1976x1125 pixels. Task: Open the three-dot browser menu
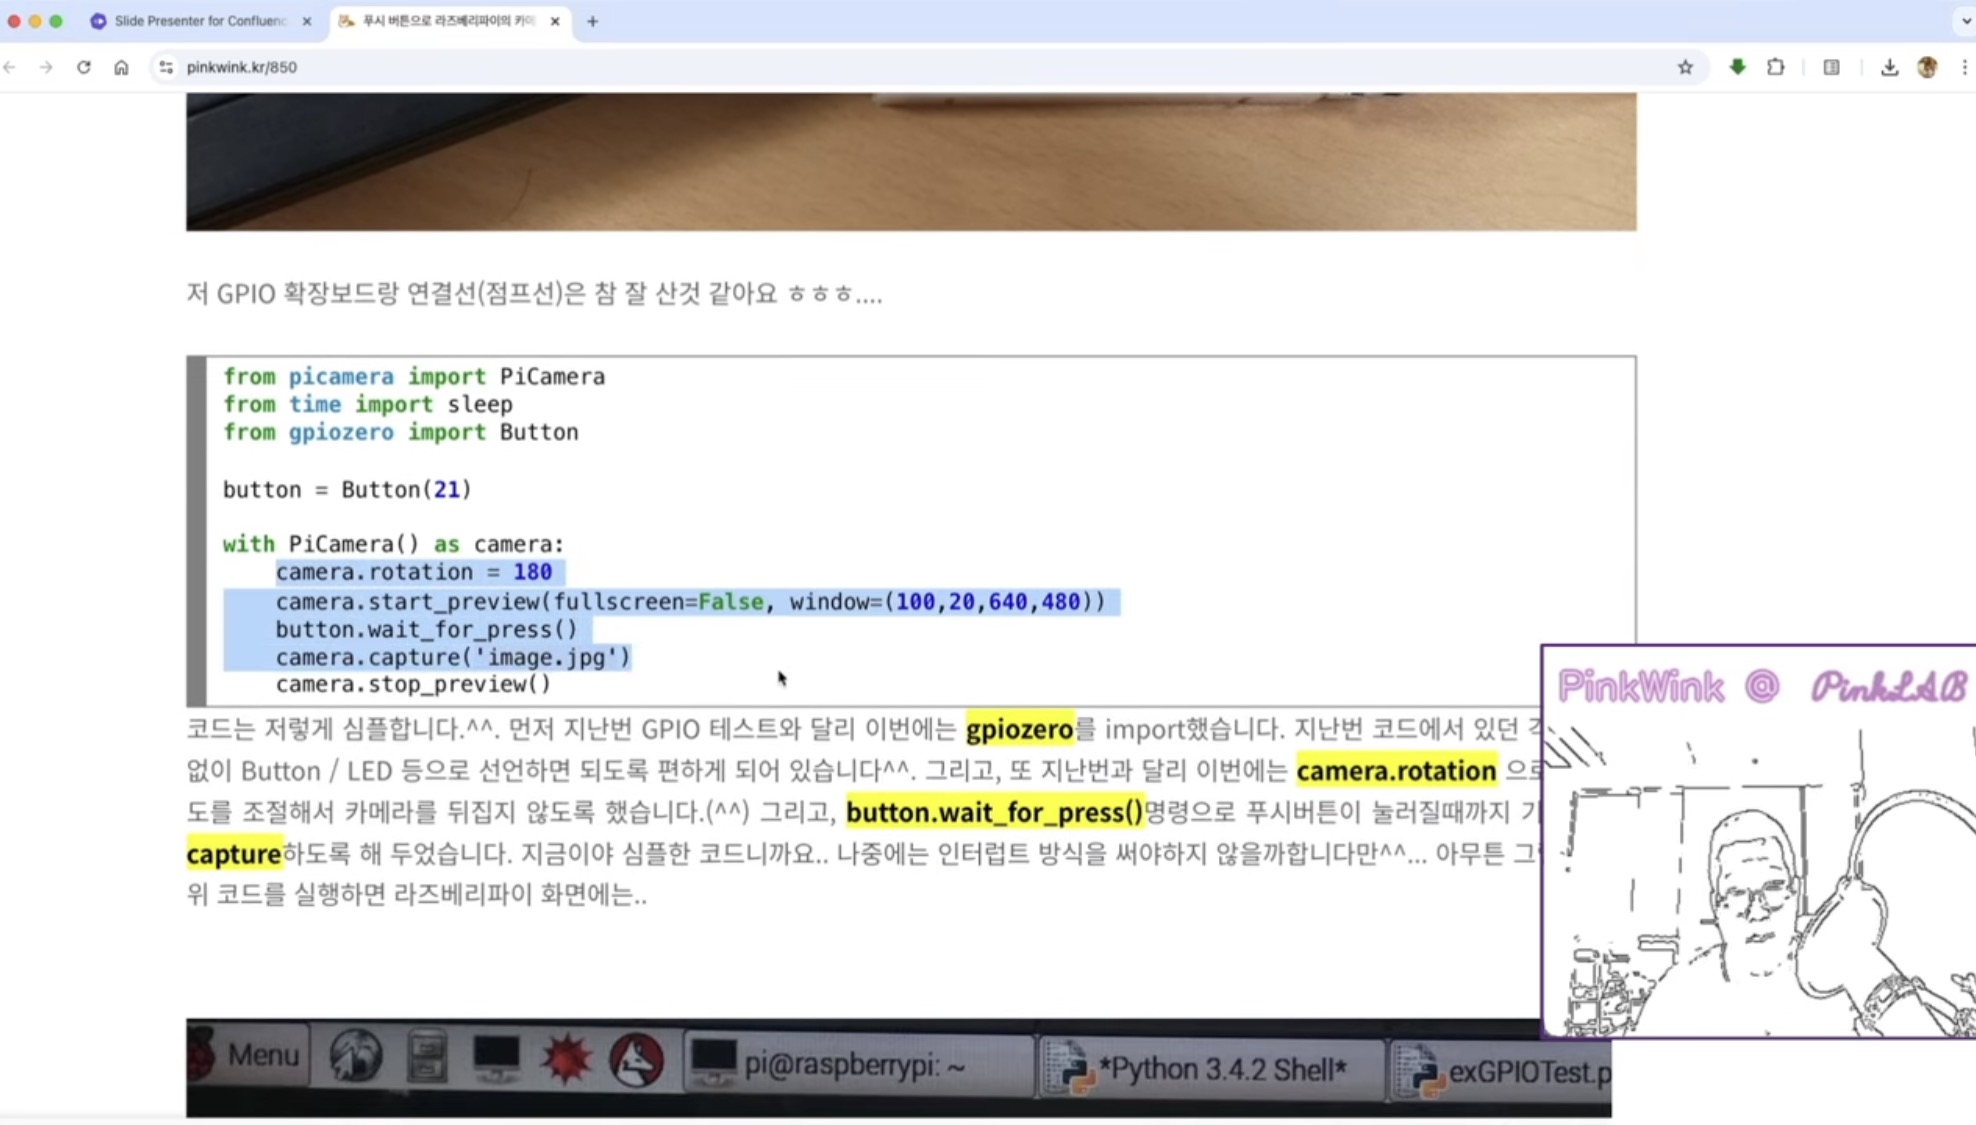(1964, 67)
